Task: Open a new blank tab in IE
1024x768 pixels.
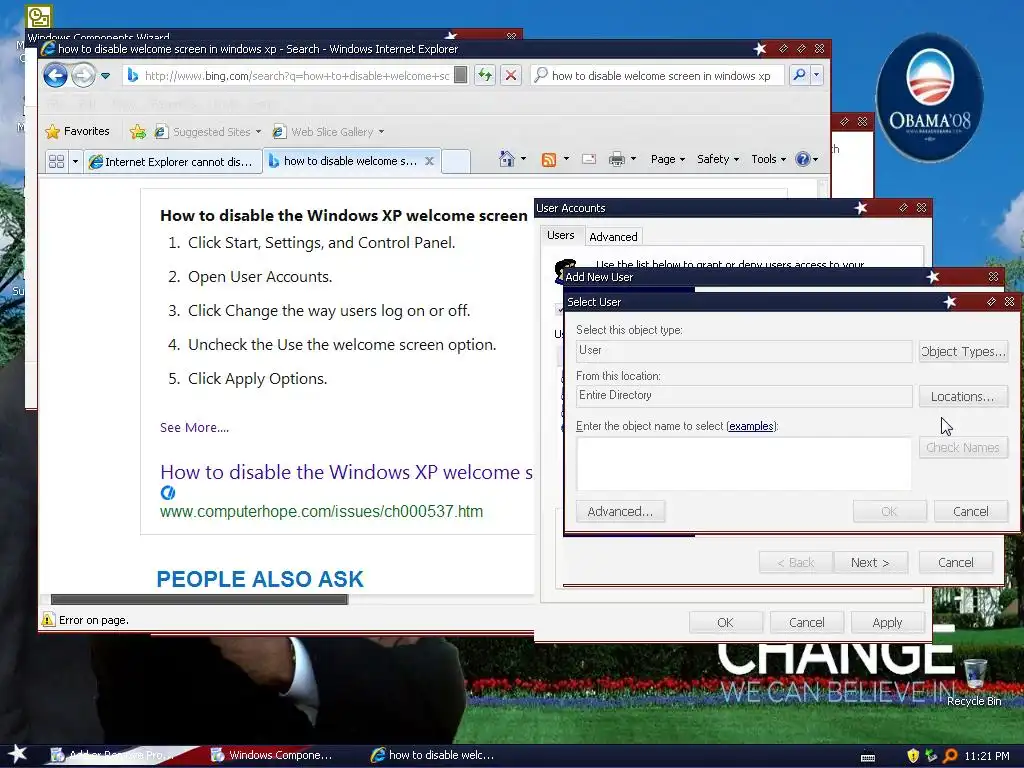Action: tap(456, 161)
